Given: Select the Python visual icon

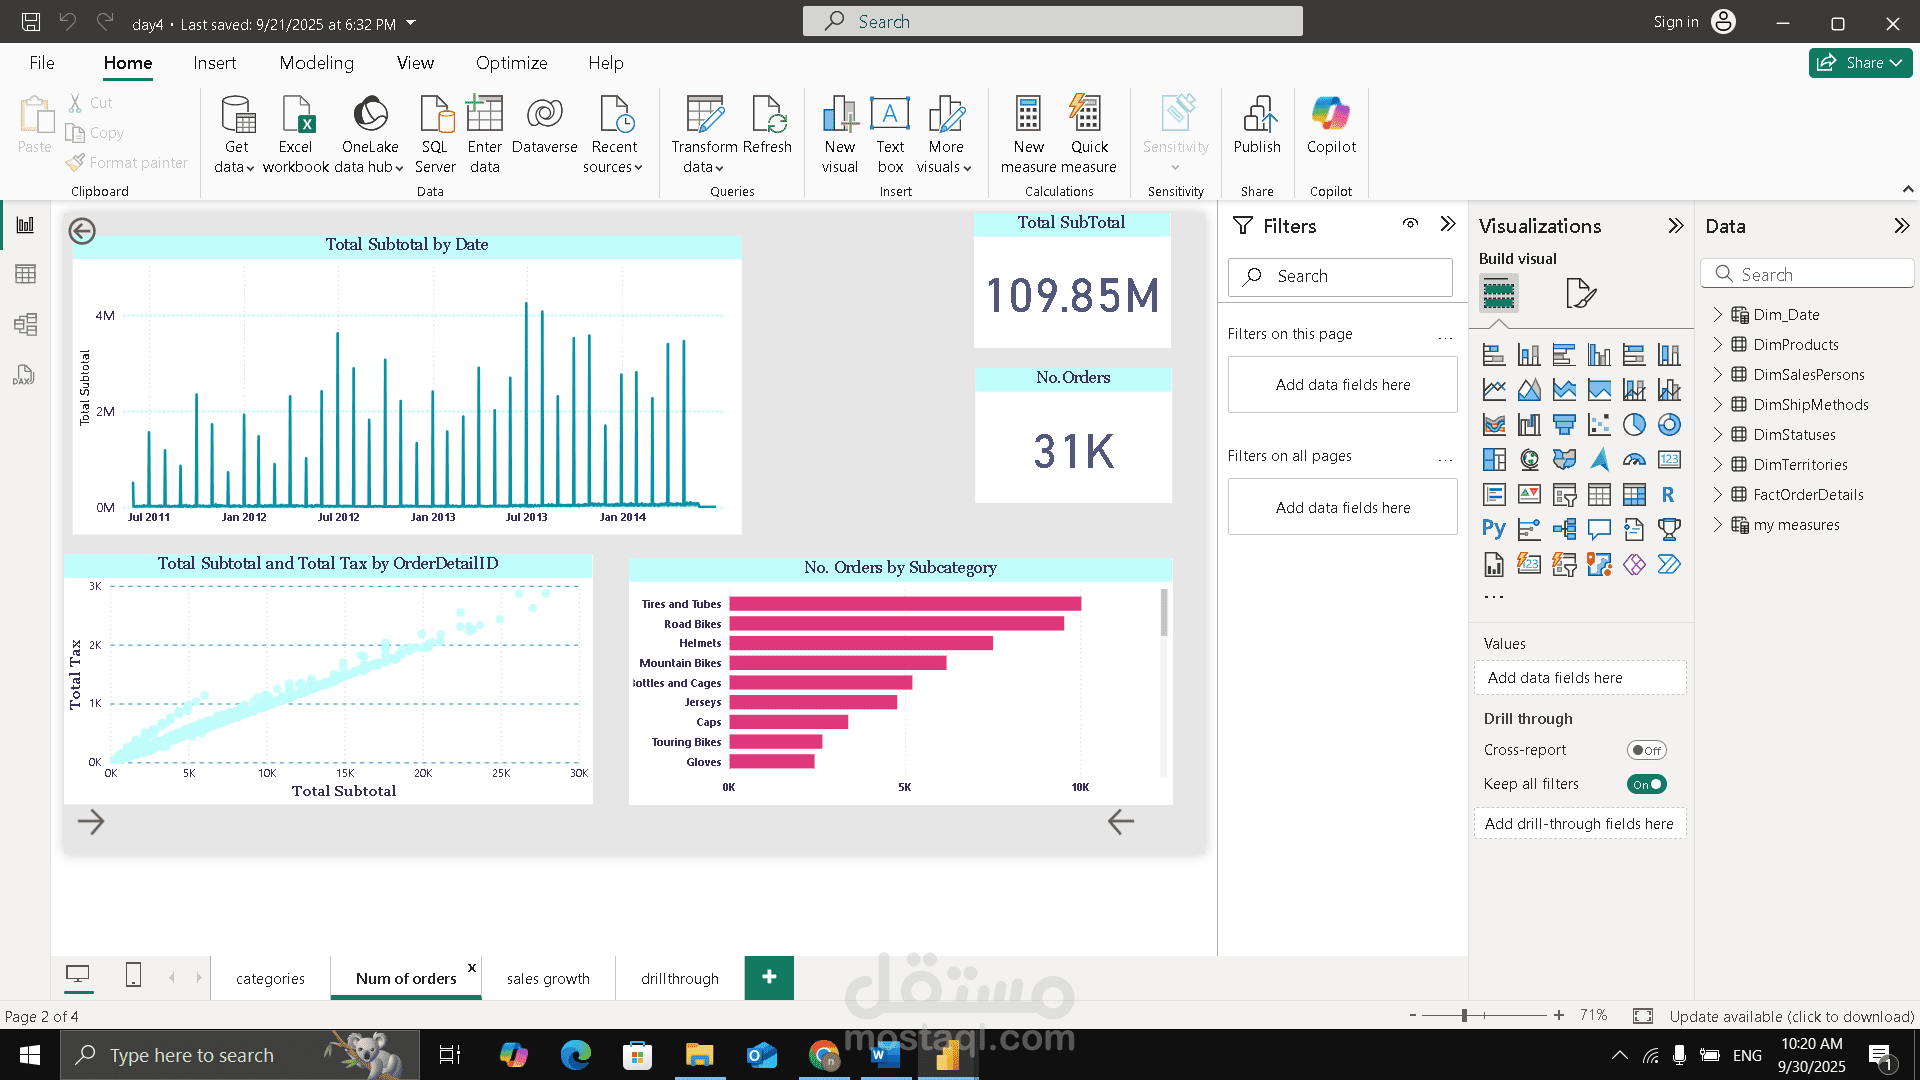Looking at the screenshot, I should (1493, 529).
